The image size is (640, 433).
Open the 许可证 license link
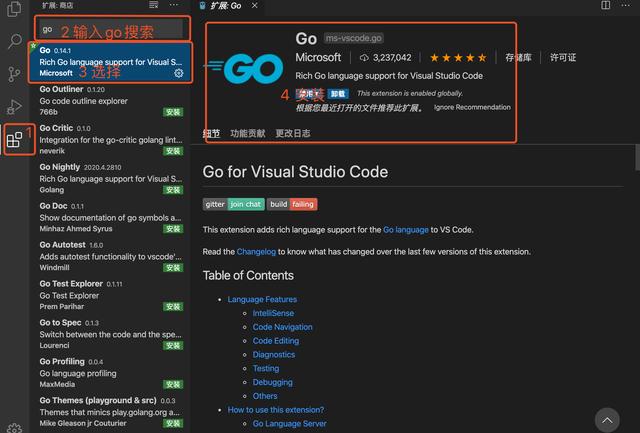(x=563, y=58)
